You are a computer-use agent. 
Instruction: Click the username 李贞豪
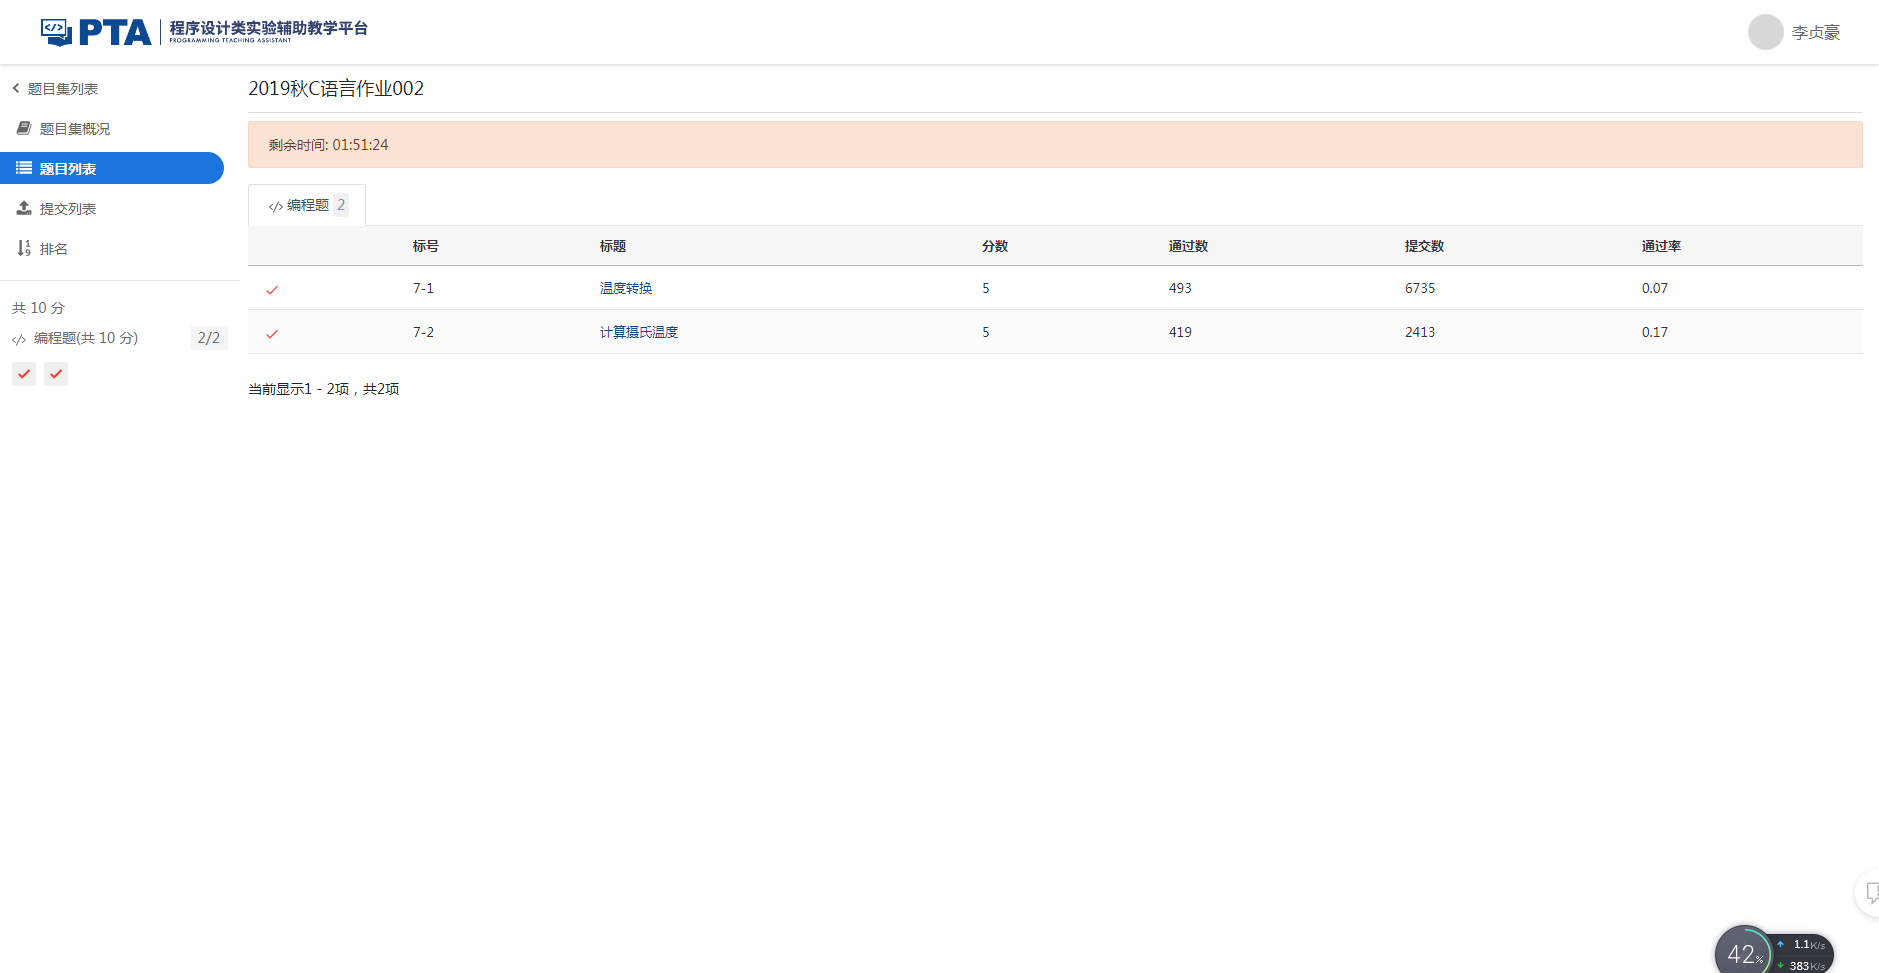pos(1816,32)
